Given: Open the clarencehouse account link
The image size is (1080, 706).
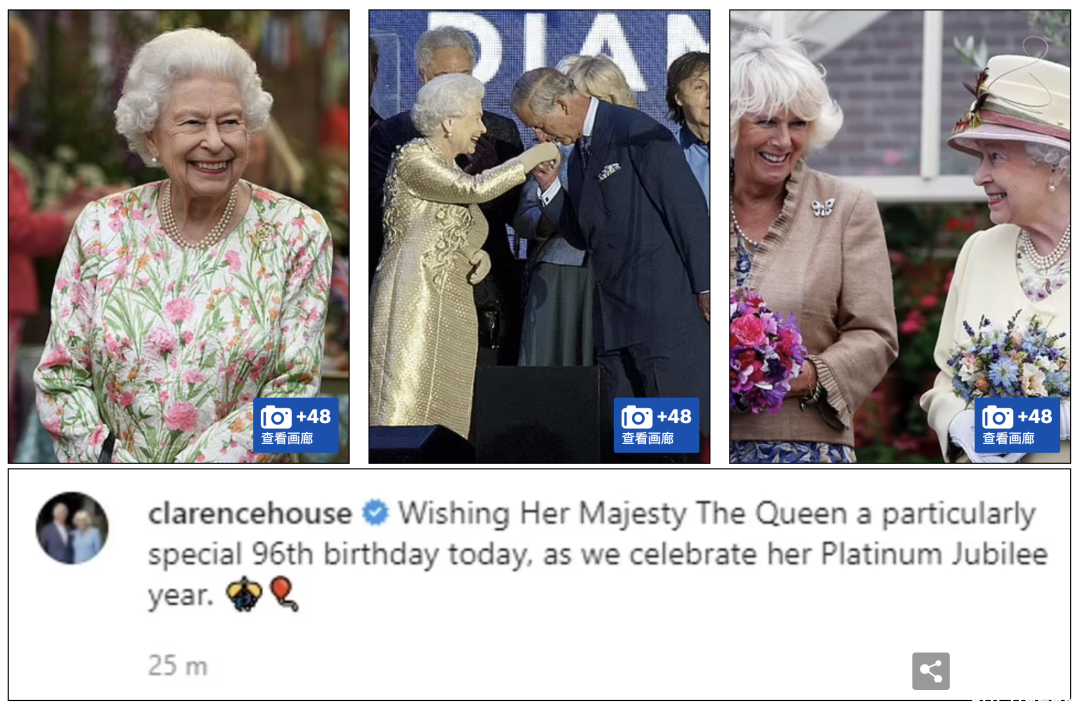Looking at the screenshot, I should pos(250,513).
